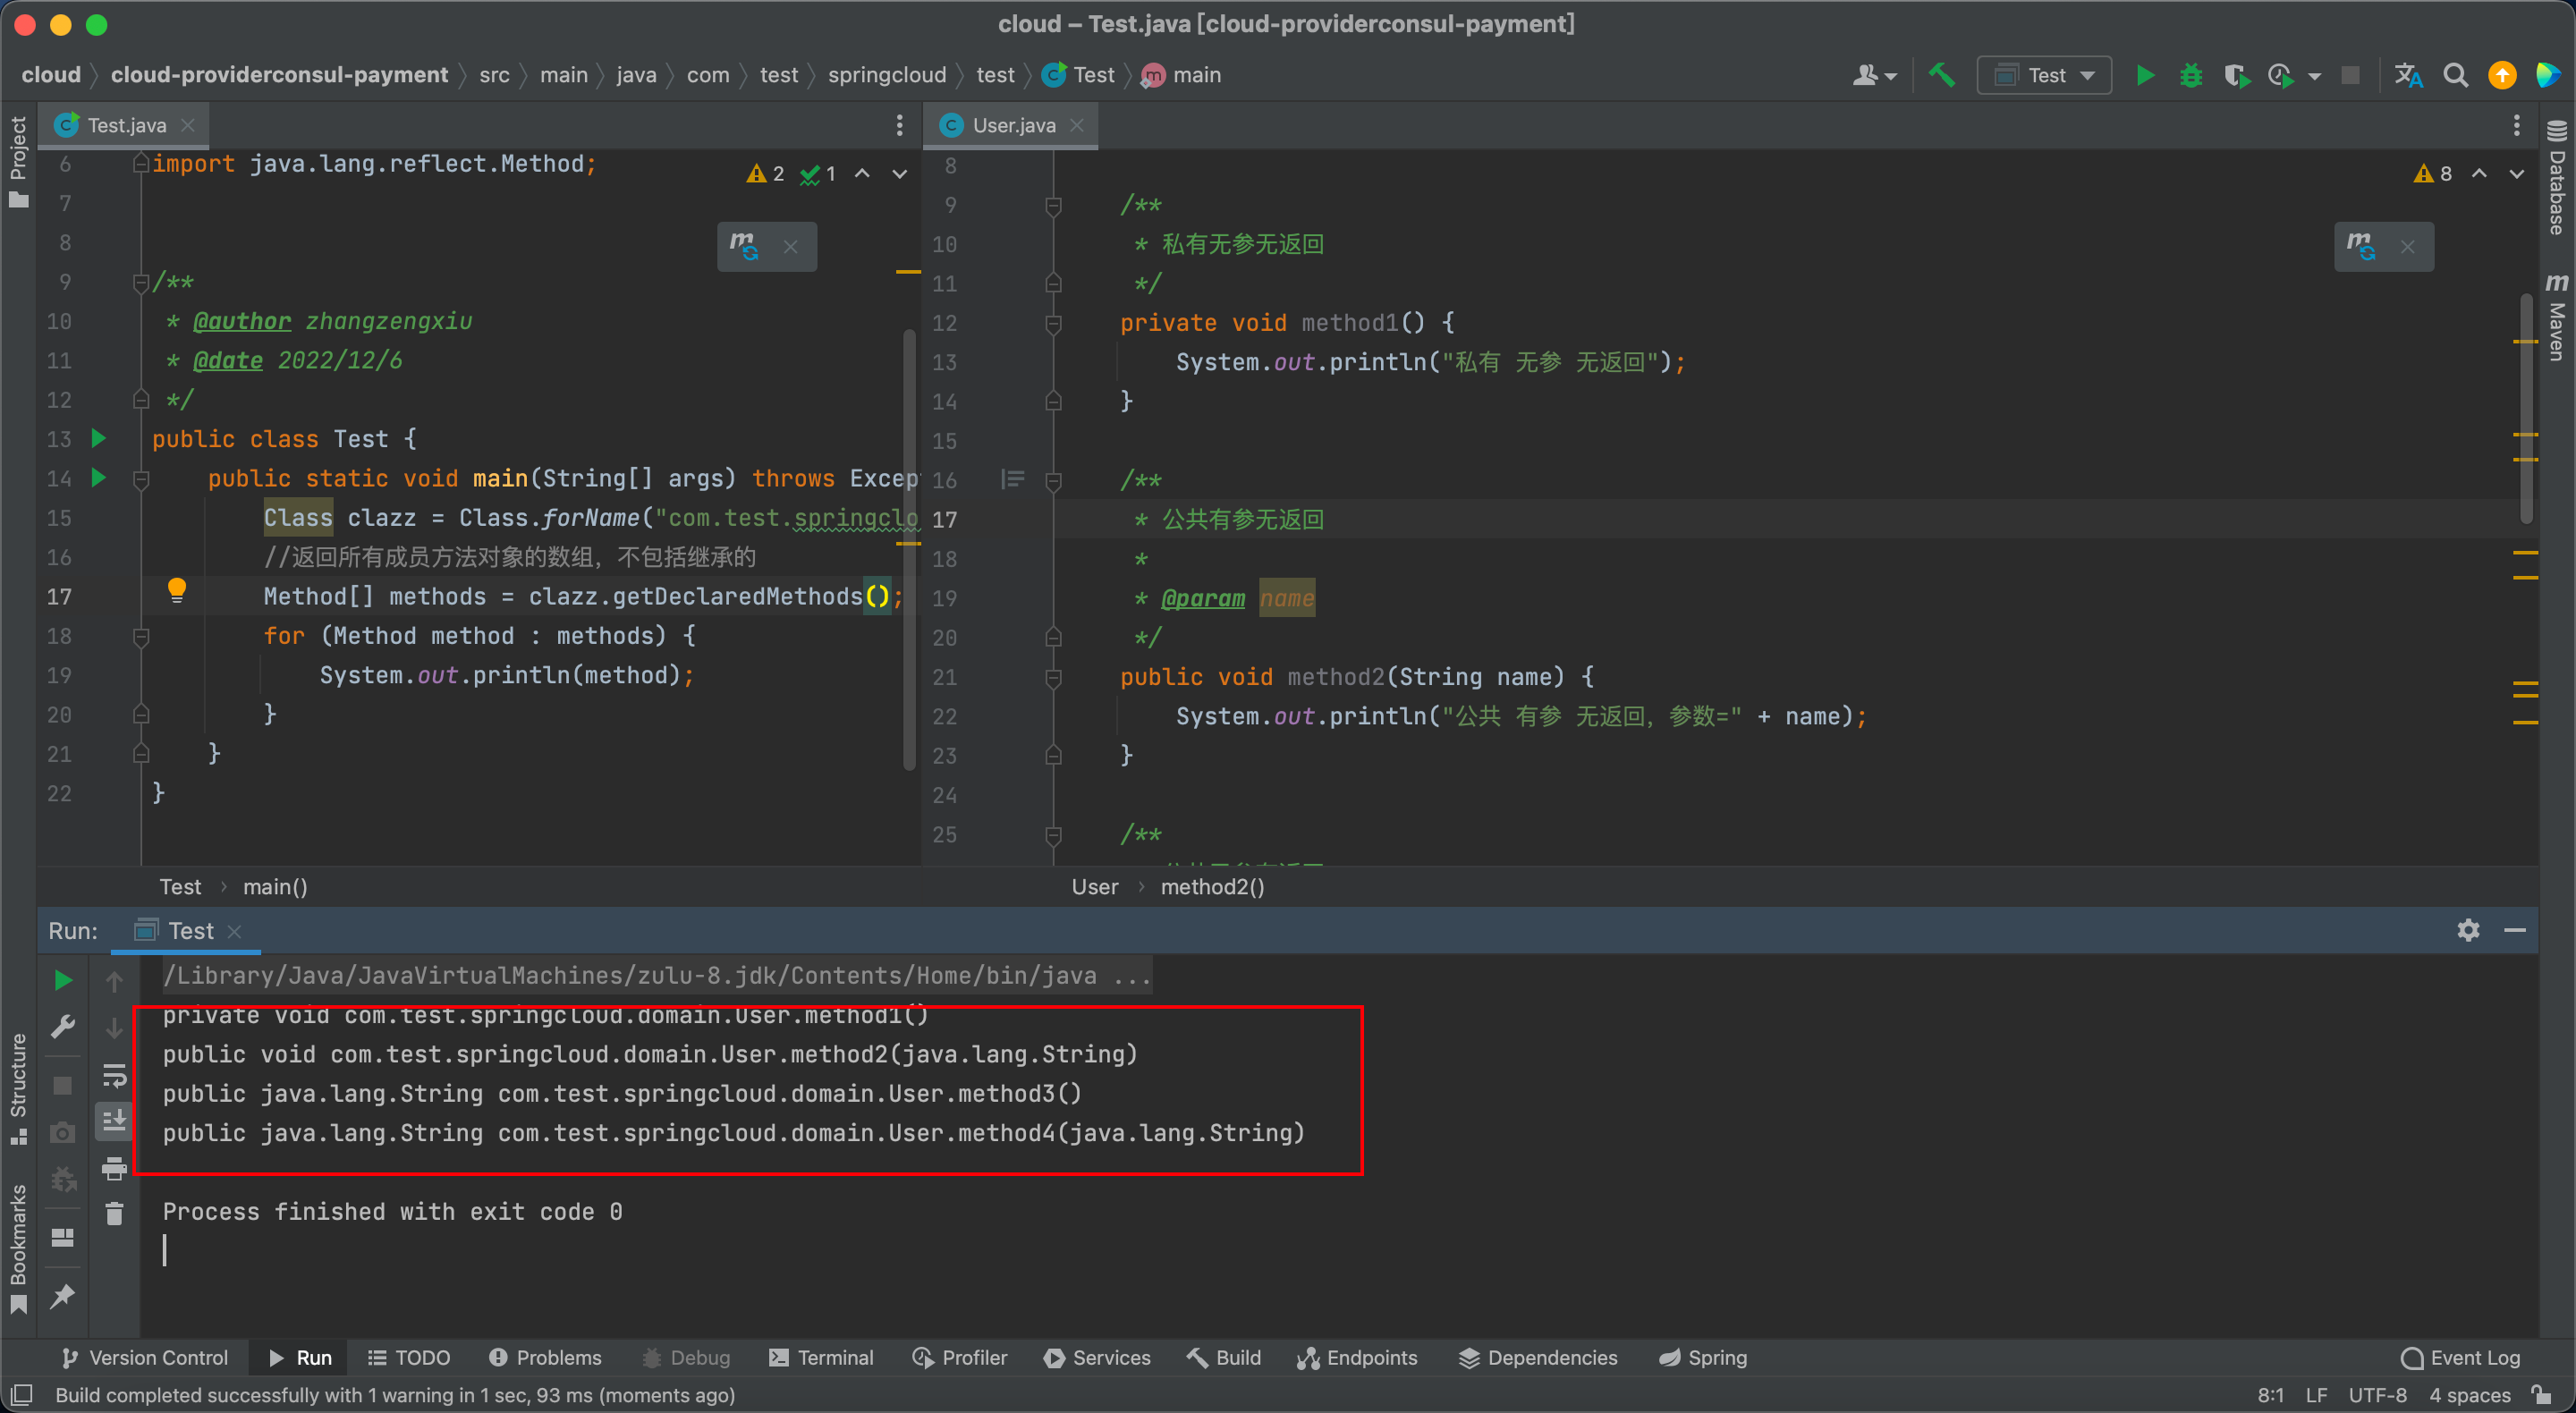2576x1413 pixels.
Task: Open the user account icon dropdown
Action: click(1873, 75)
